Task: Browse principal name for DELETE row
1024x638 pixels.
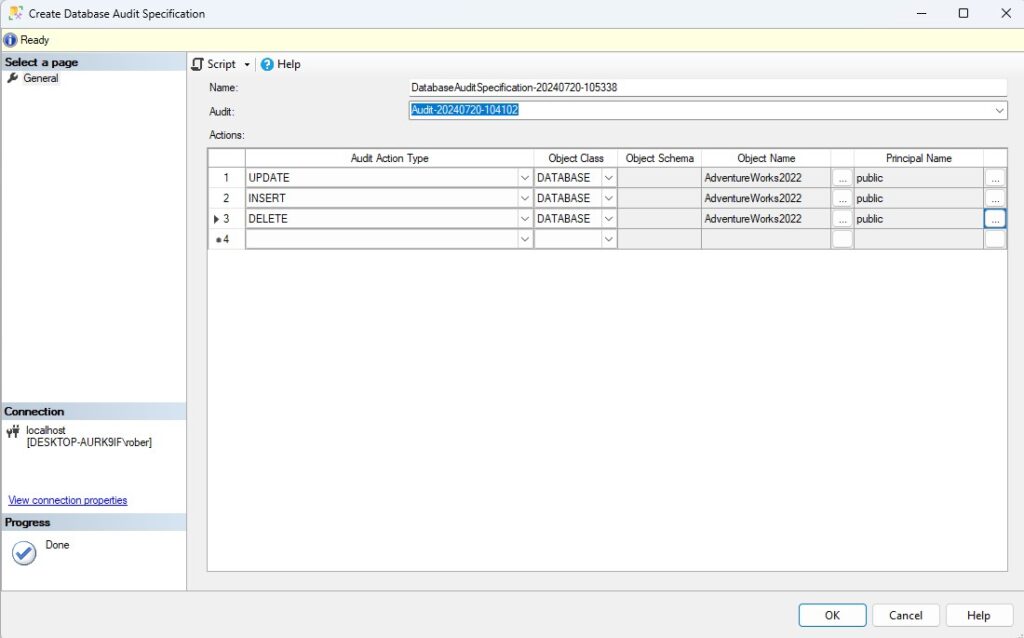Action: point(994,219)
